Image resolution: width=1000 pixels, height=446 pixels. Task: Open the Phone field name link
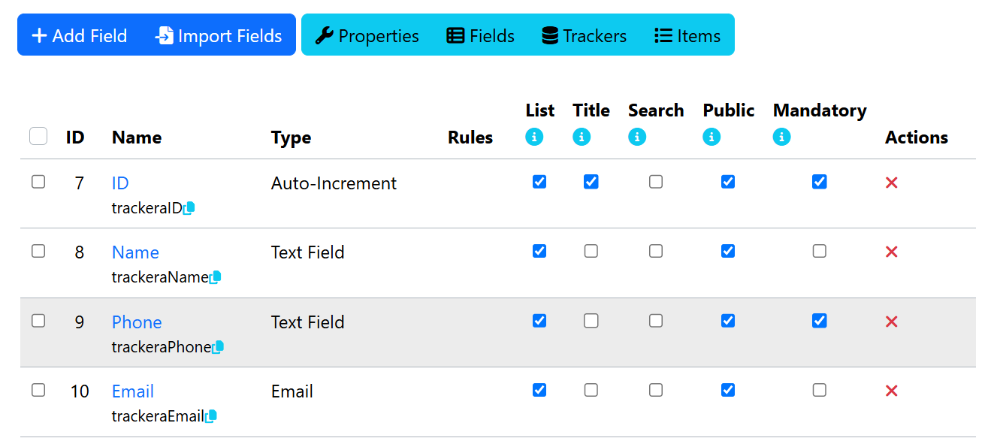pos(137,322)
